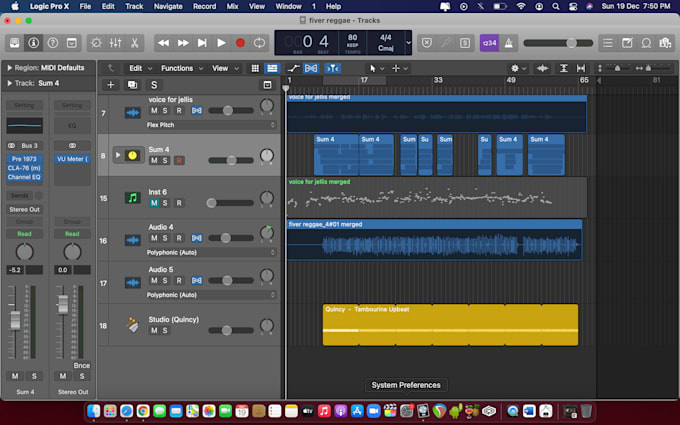Open the Library panel
The image size is (680, 425).
[14, 43]
